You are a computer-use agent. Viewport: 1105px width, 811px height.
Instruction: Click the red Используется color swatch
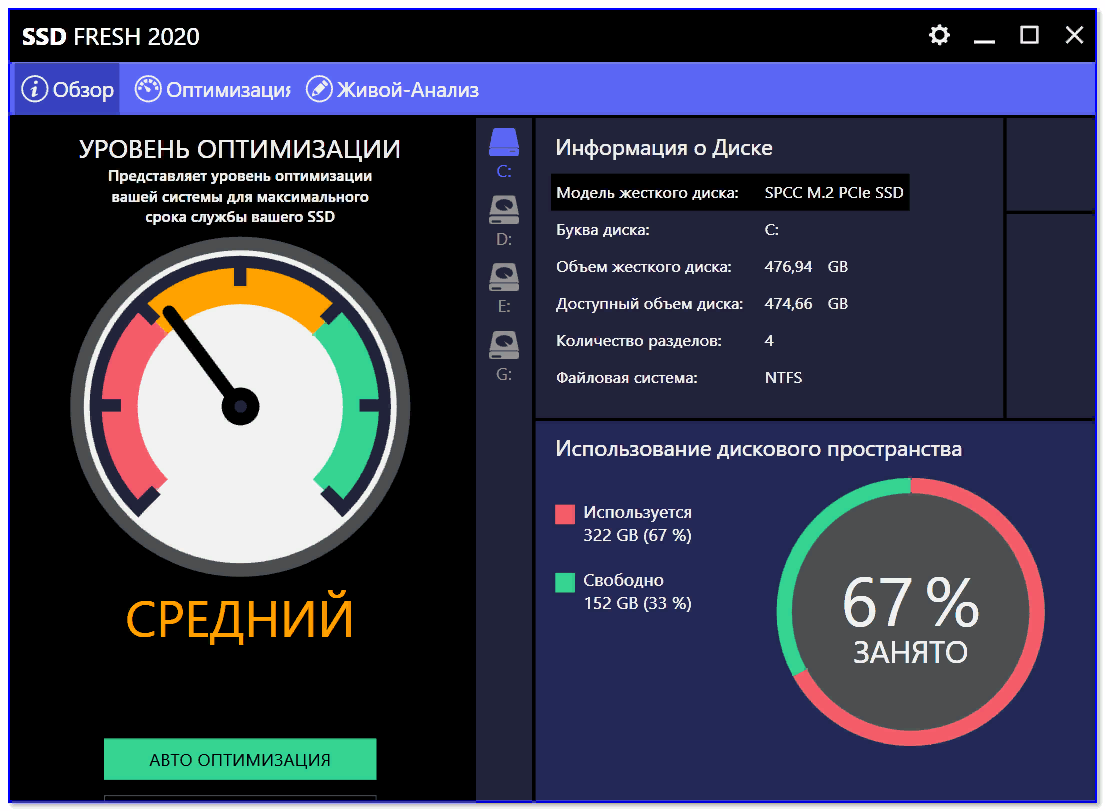(x=565, y=514)
